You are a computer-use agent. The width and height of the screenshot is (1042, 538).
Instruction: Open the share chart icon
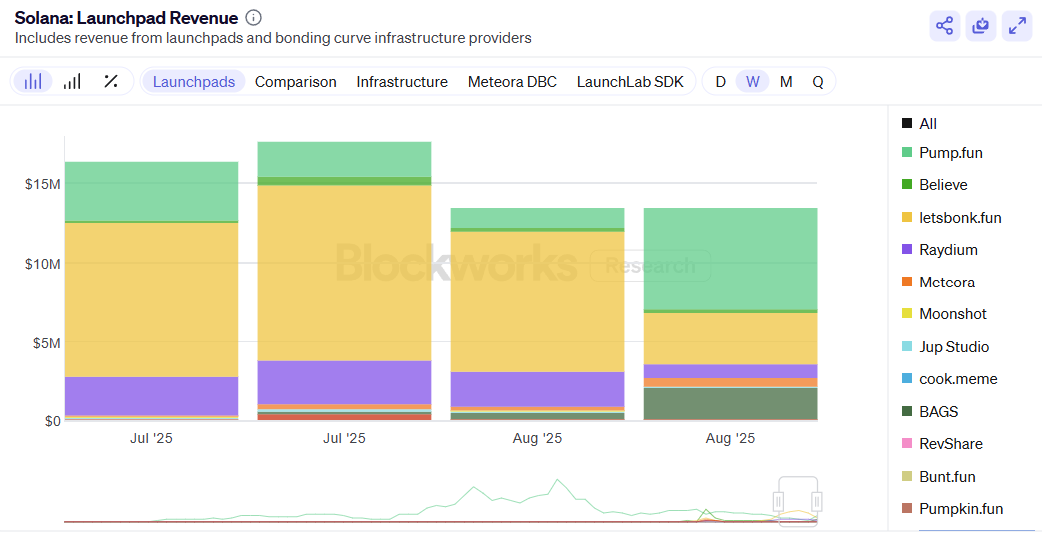(944, 26)
